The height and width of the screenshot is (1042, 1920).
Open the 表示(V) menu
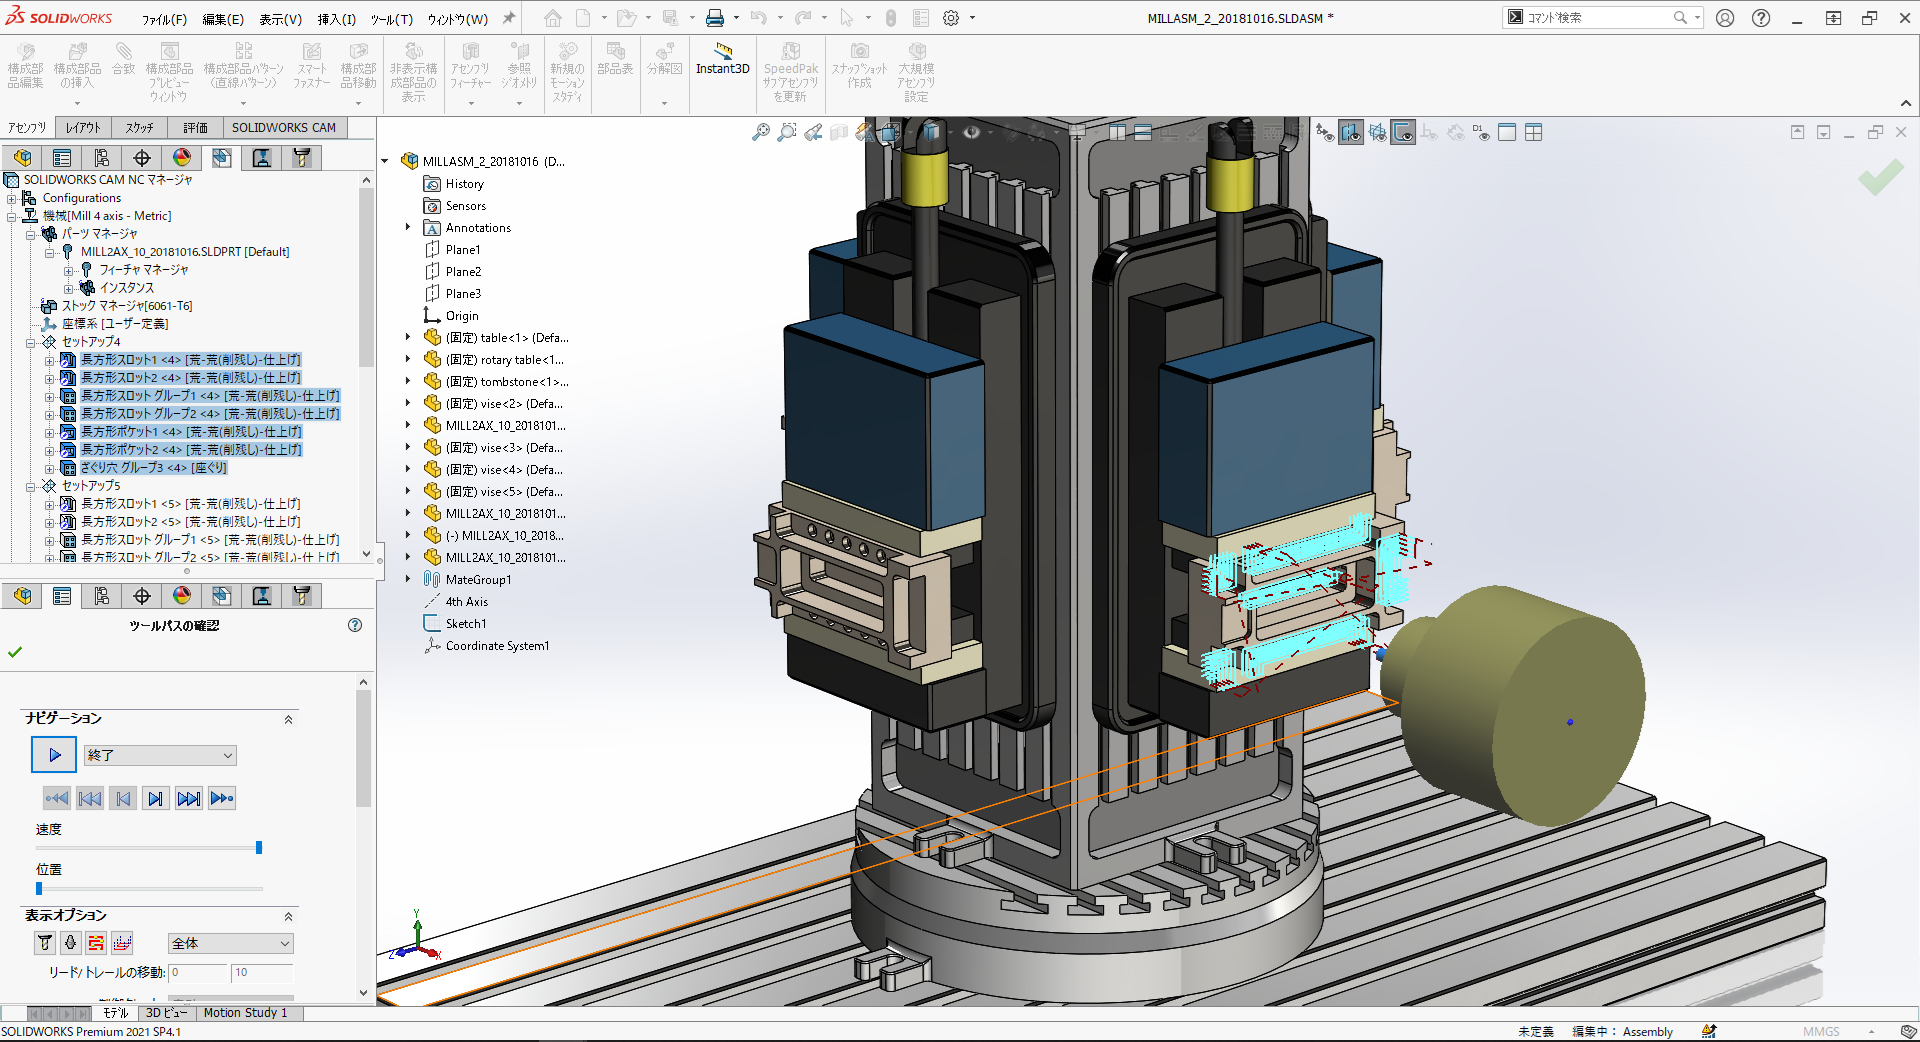point(281,19)
